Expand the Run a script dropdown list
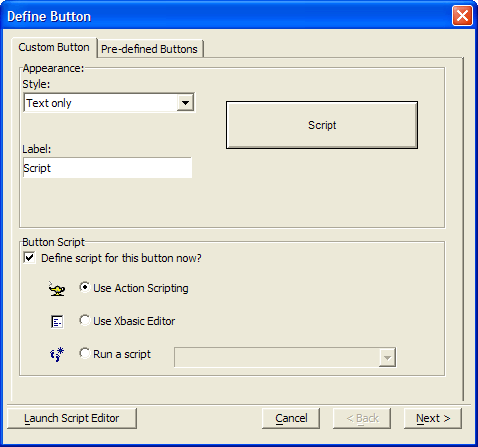478x447 pixels. 387,358
